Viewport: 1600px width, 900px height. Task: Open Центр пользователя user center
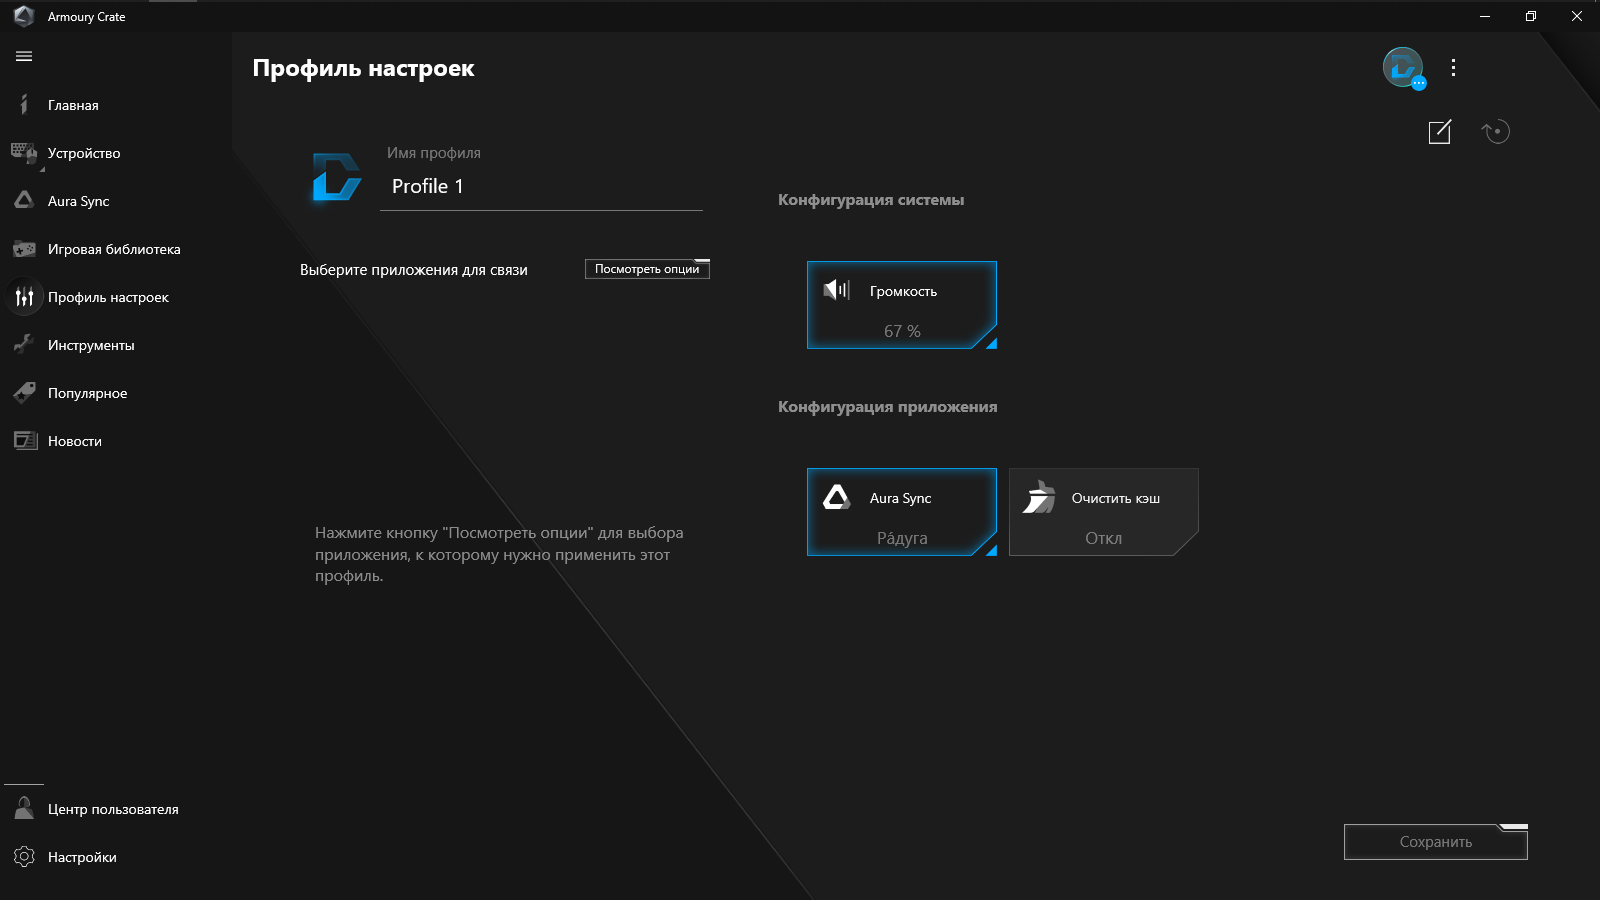pyautogui.click(x=113, y=809)
